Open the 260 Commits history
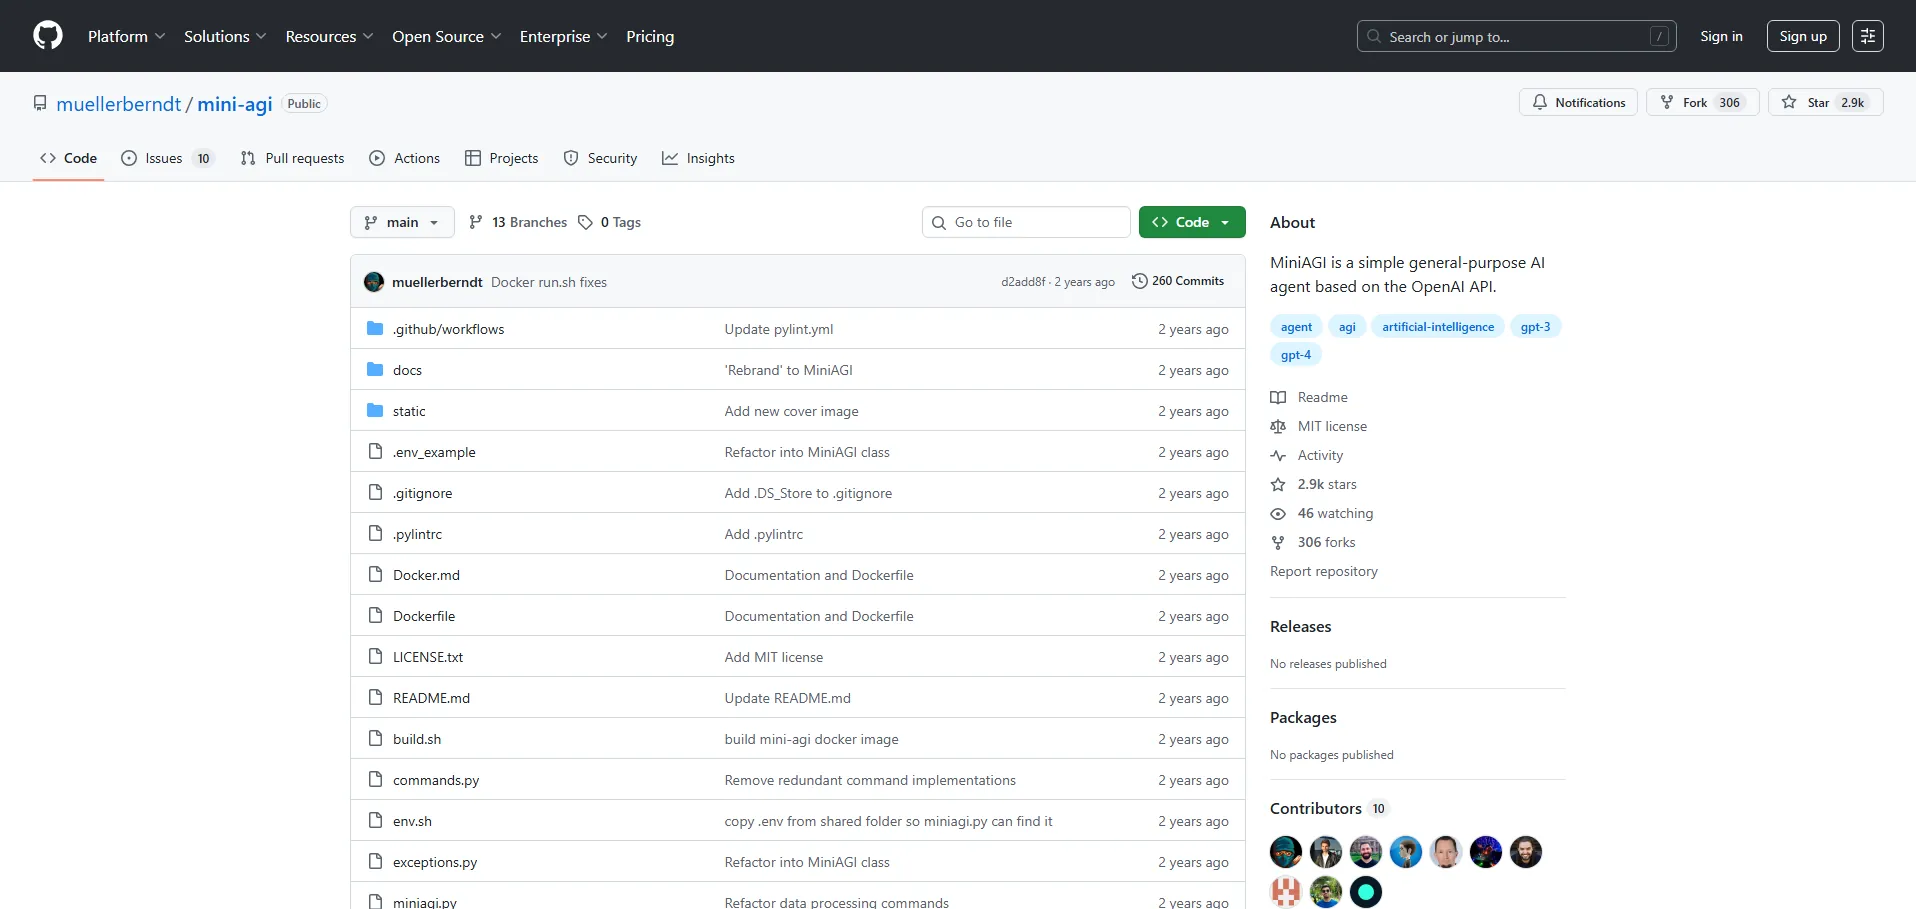Image resolution: width=1916 pixels, height=909 pixels. [1178, 281]
